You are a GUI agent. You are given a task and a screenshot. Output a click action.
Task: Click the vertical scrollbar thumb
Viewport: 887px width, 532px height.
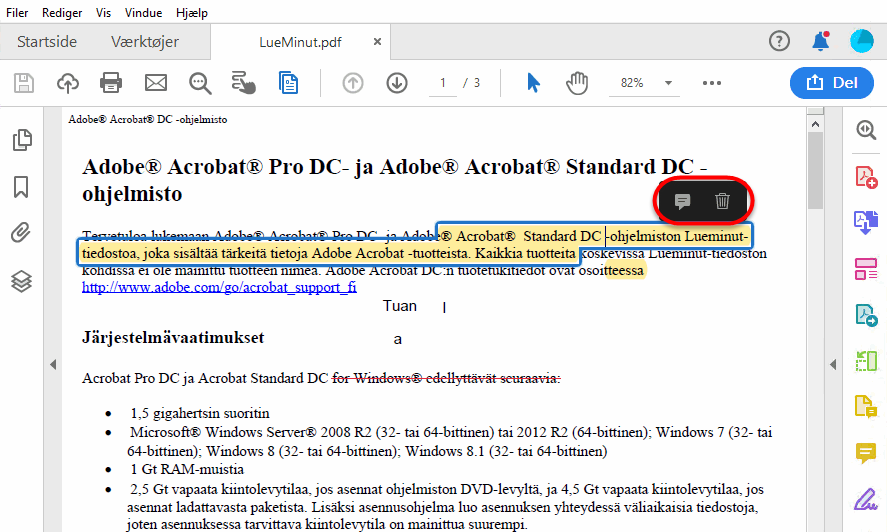(815, 170)
